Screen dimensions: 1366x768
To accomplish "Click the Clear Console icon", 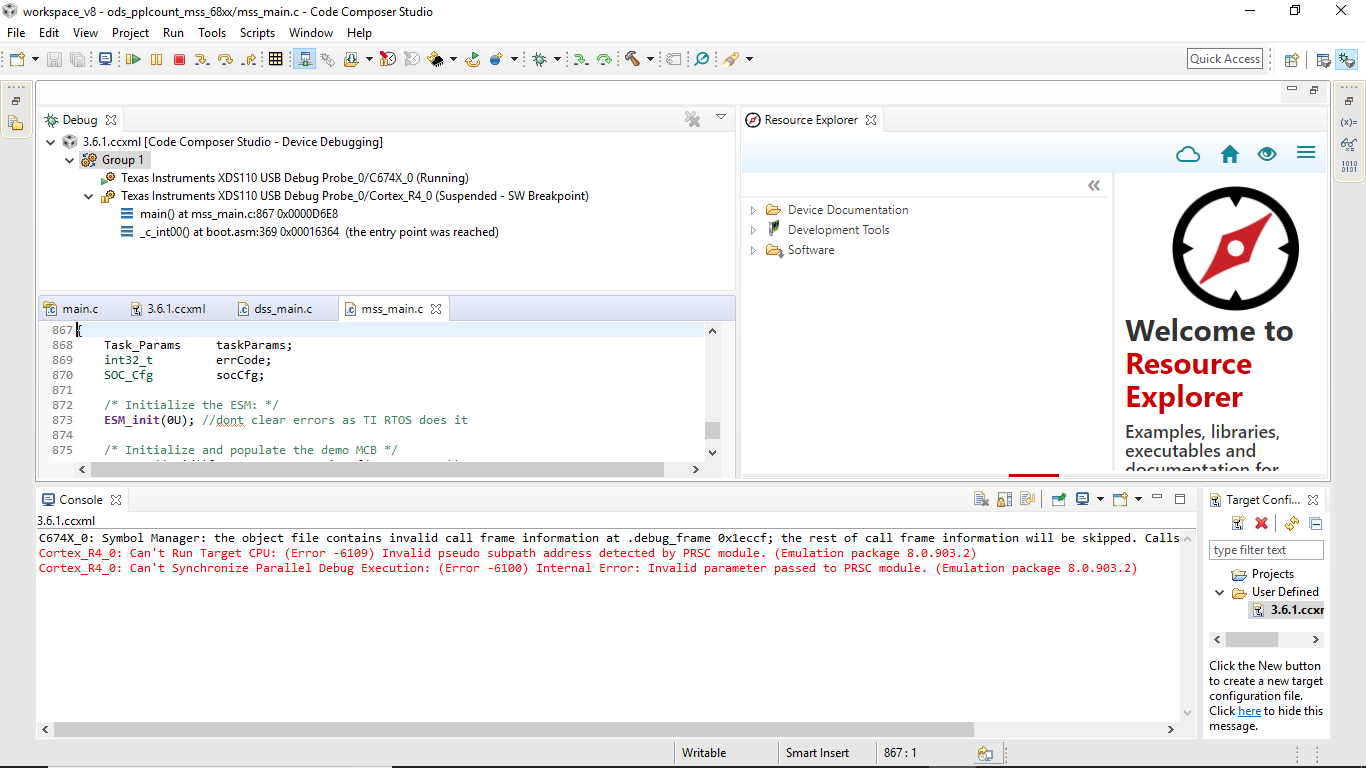I will coord(981,499).
